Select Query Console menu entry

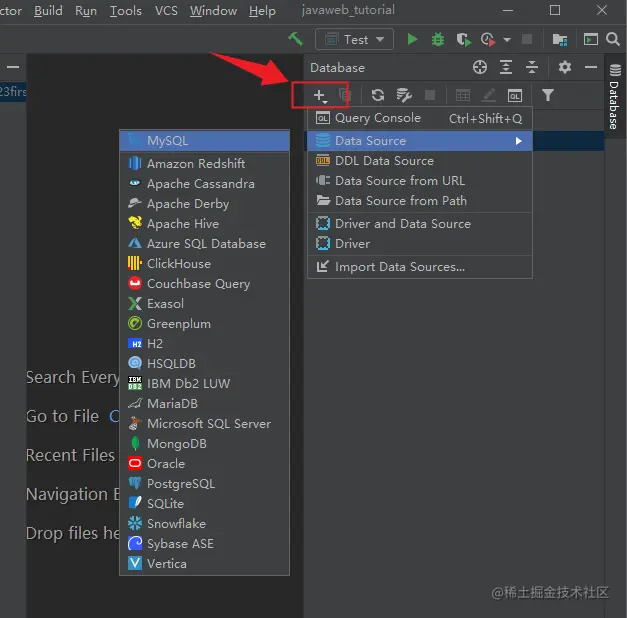point(420,118)
